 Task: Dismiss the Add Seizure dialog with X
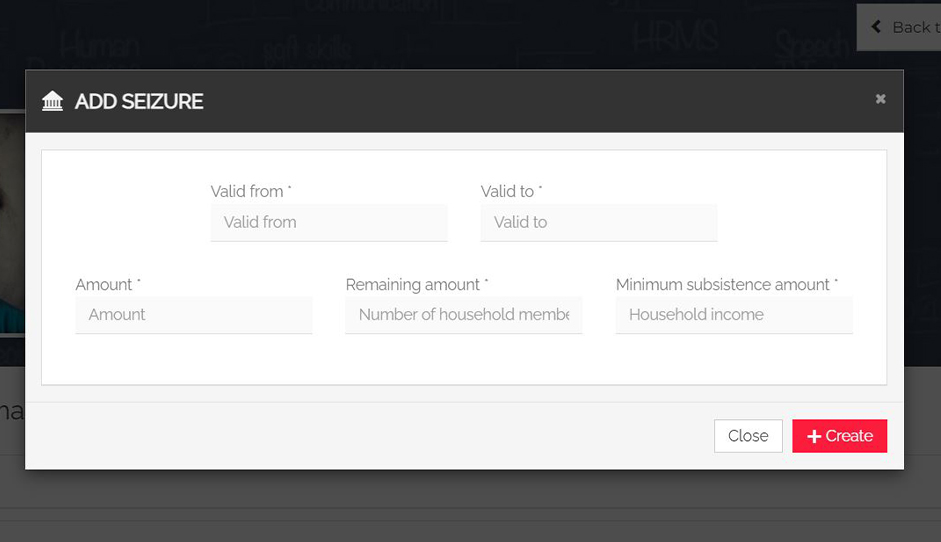pos(880,99)
